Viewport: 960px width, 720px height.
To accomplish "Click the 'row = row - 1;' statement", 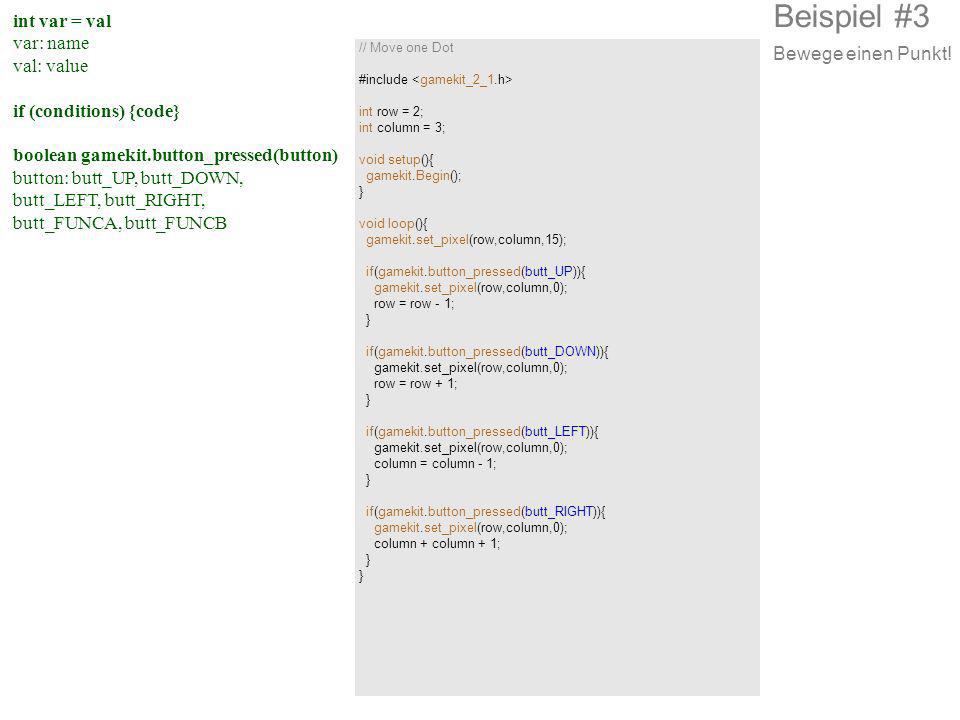I will click(414, 304).
